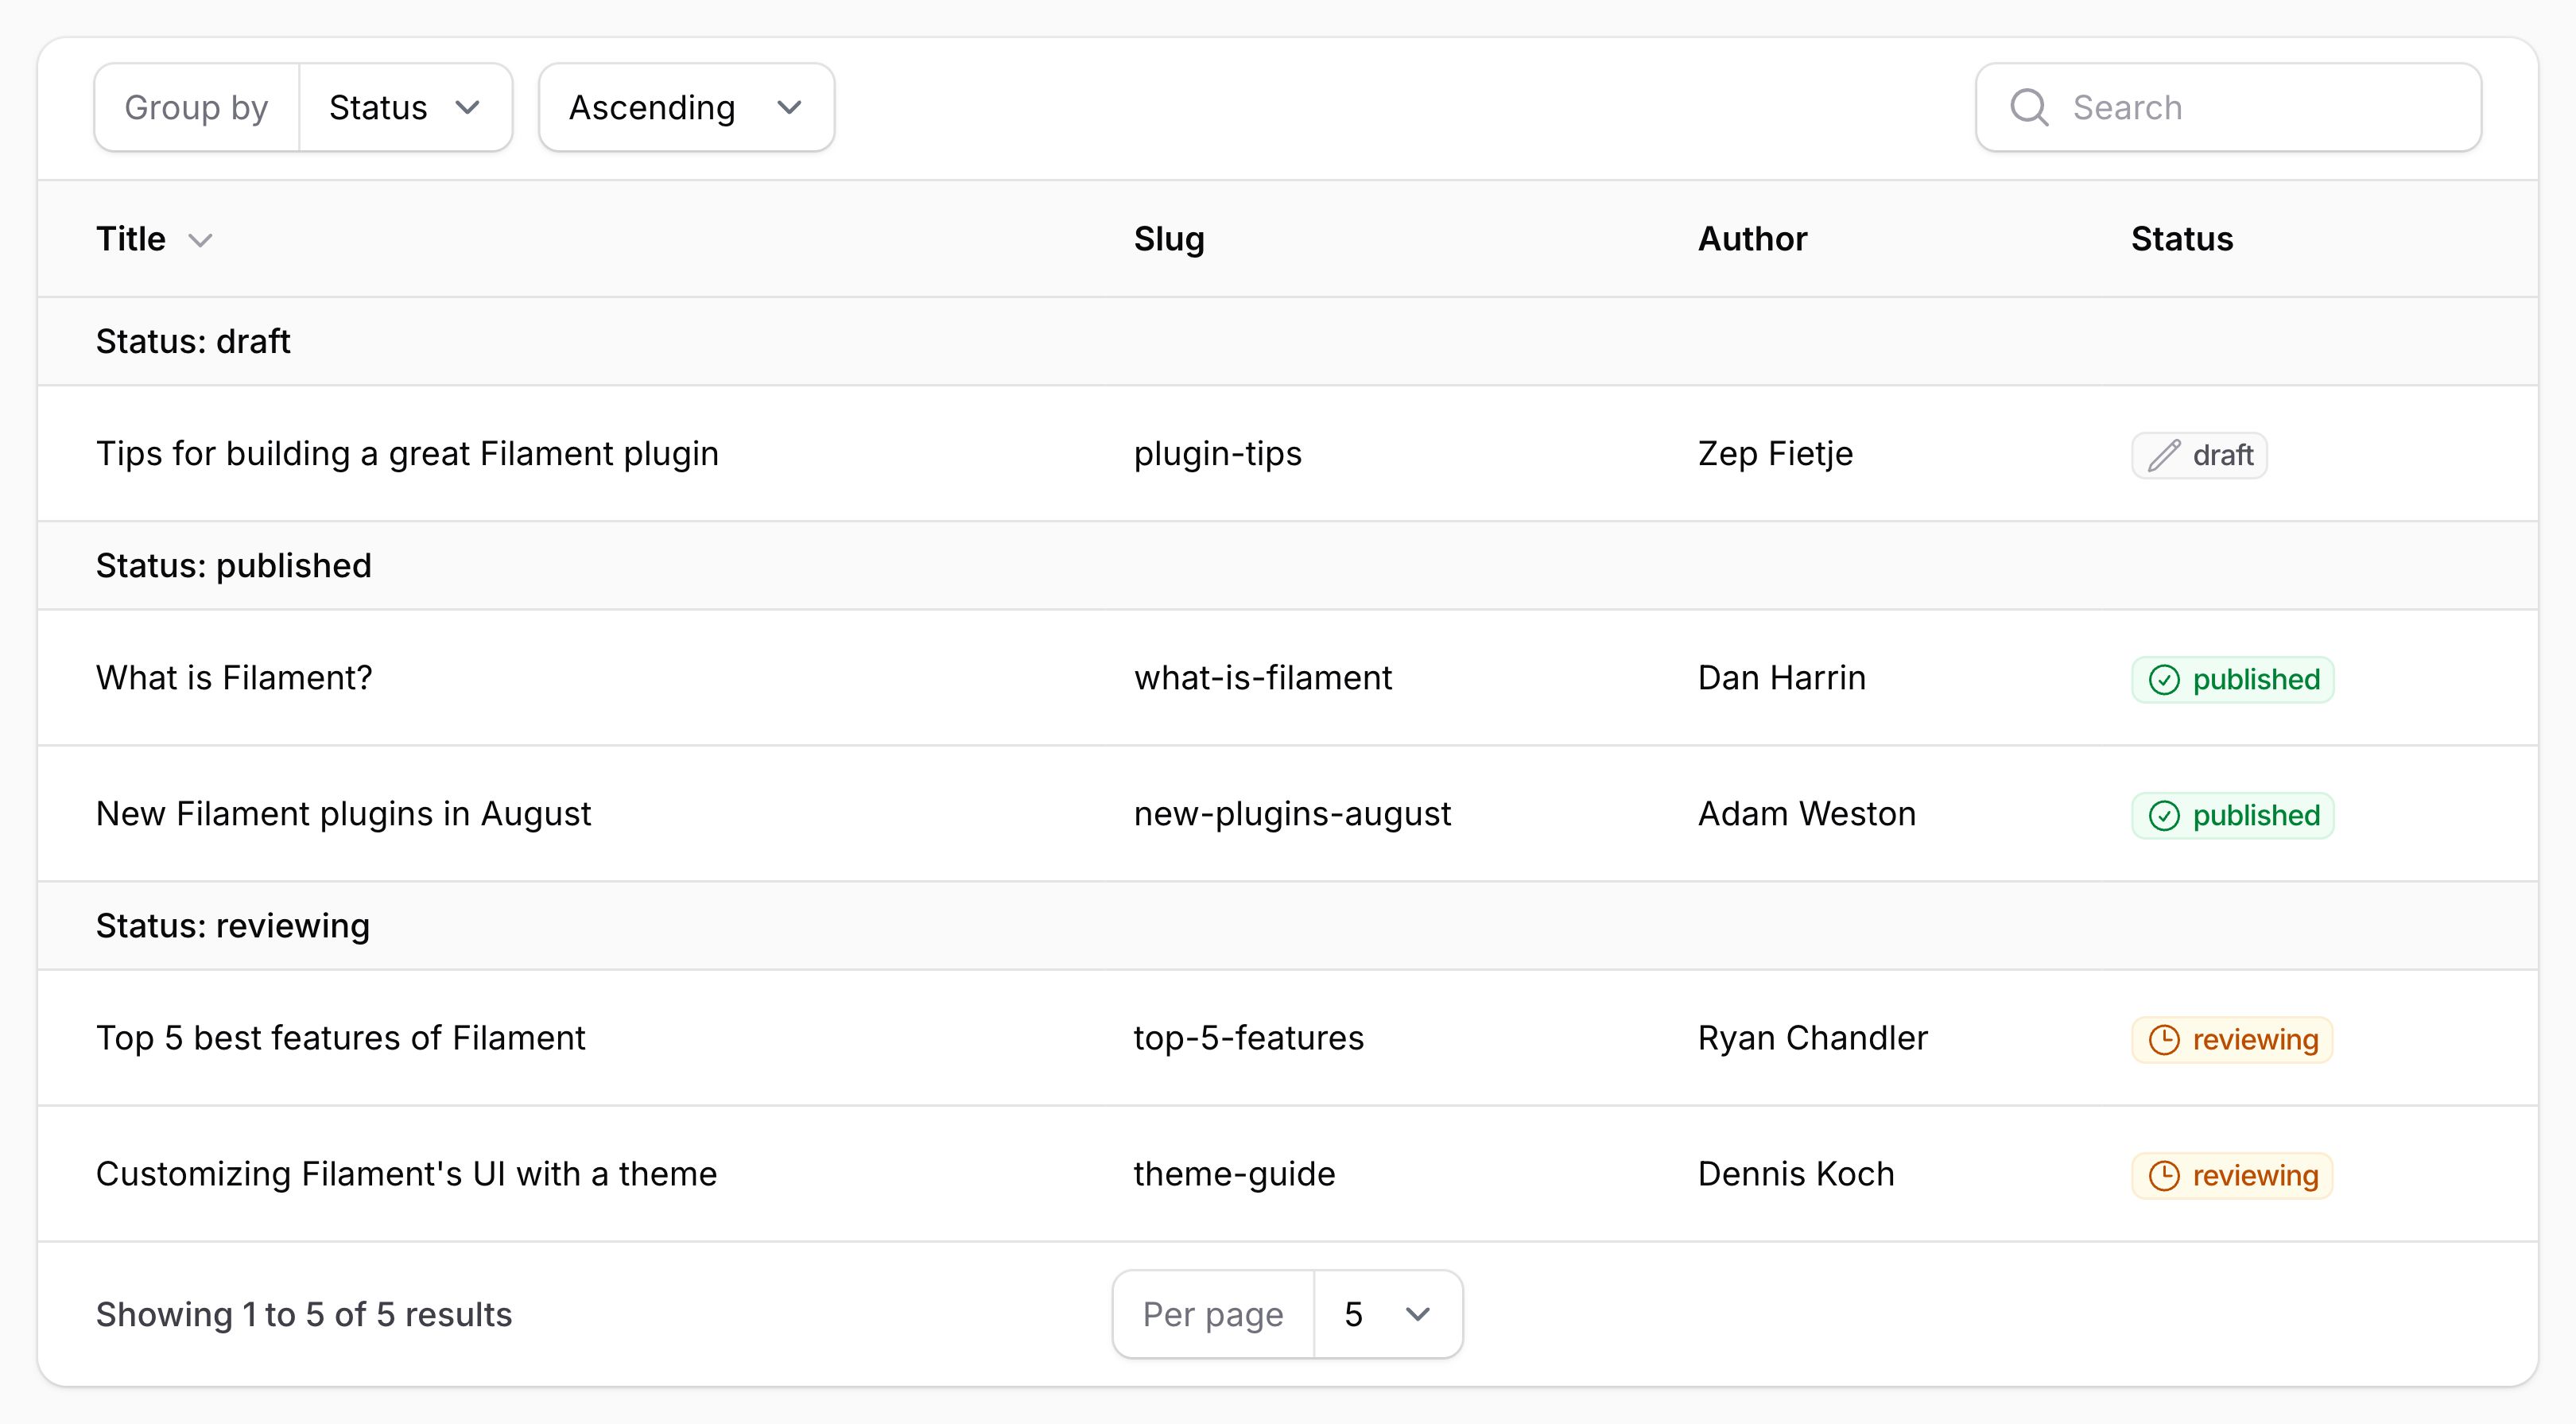The width and height of the screenshot is (2576, 1424).
Task: Open 'Customizing Filament's UI with a theme'
Action: [x=406, y=1174]
